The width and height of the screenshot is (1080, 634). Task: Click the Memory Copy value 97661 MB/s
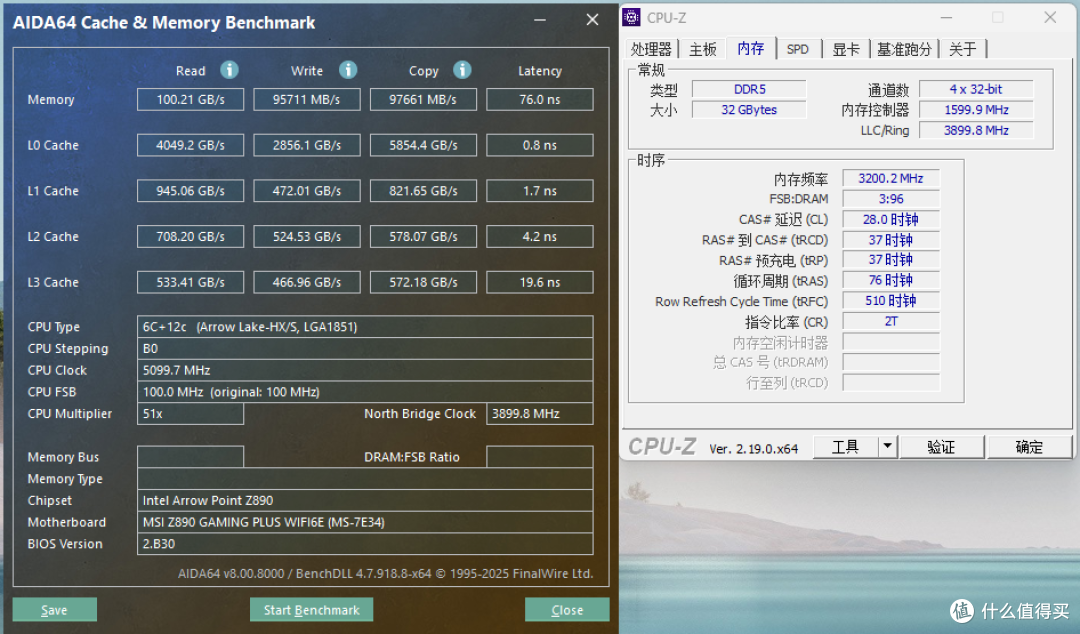pyautogui.click(x=423, y=99)
